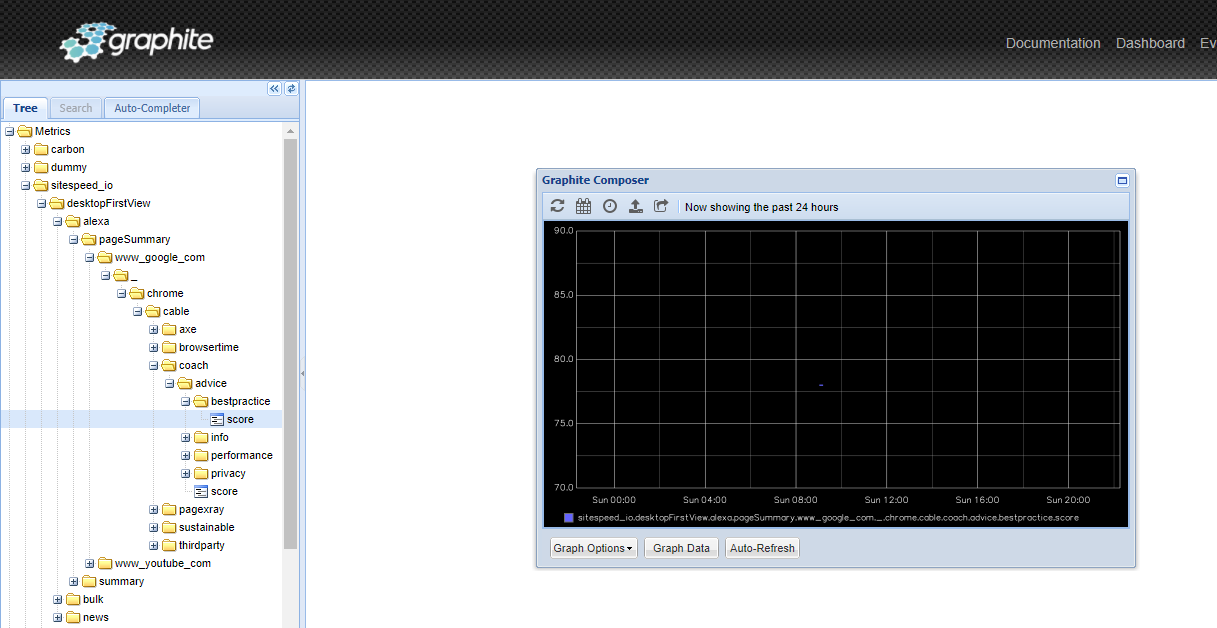Collapse the metrics sidebar with double-arrow icon
Image resolution: width=1217 pixels, height=628 pixels.
273,88
